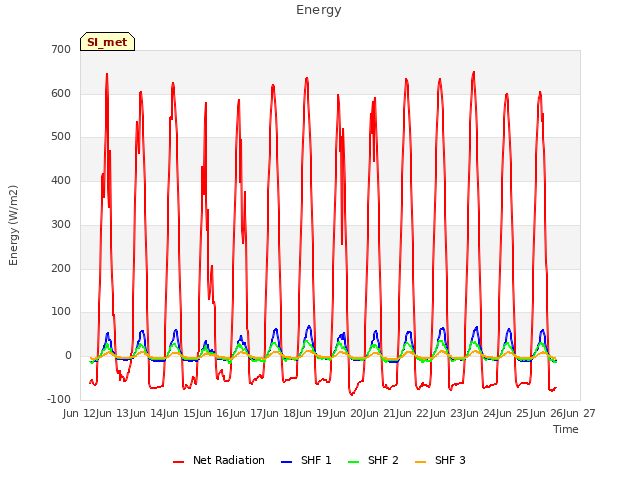Screen dimensions: 640x480
Task: Click the SI_met annotation label
Action: click(107, 42)
